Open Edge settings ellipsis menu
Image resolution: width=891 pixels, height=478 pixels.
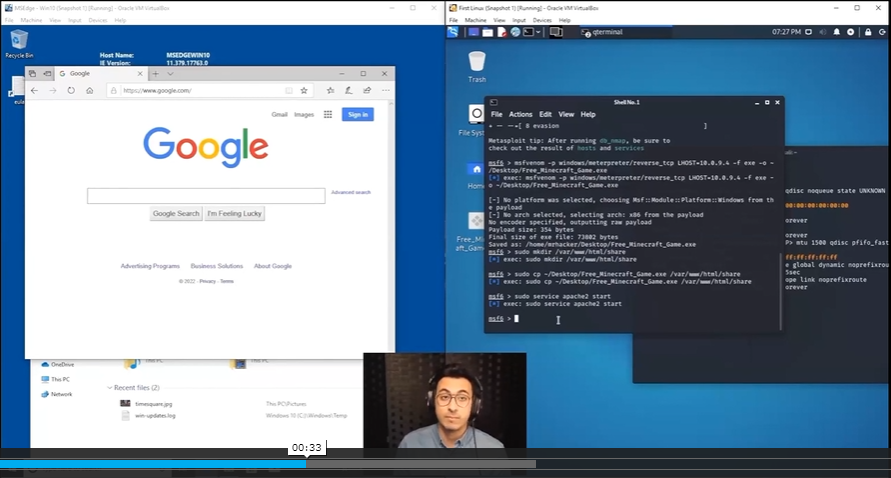point(385,91)
